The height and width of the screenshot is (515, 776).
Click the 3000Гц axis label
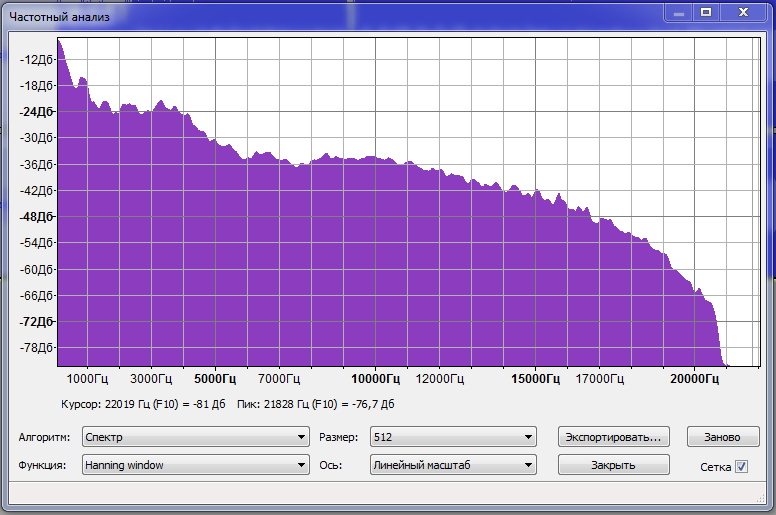tap(151, 379)
